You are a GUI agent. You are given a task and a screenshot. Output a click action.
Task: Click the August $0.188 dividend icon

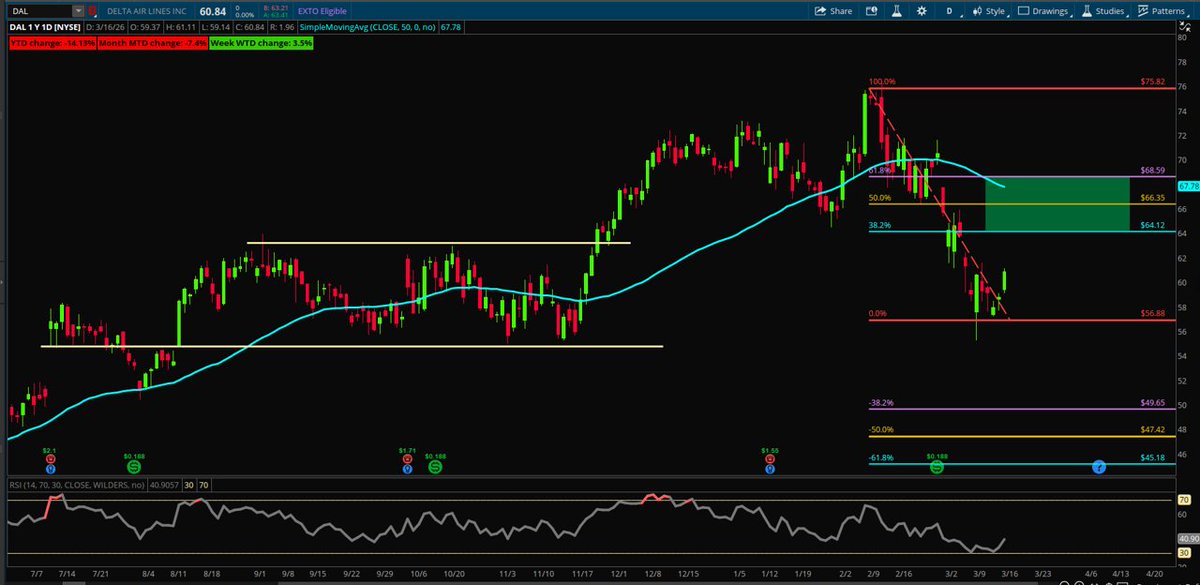click(x=133, y=466)
